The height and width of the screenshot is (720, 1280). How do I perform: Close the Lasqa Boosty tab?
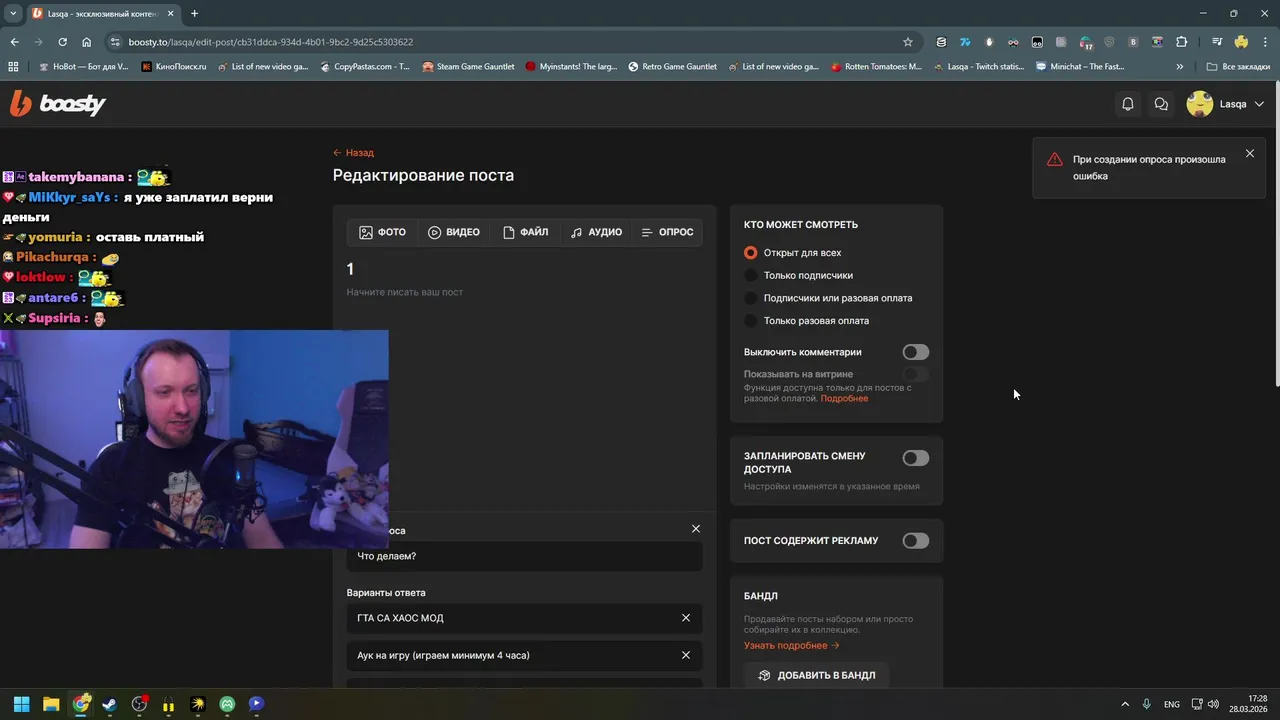coord(171,13)
